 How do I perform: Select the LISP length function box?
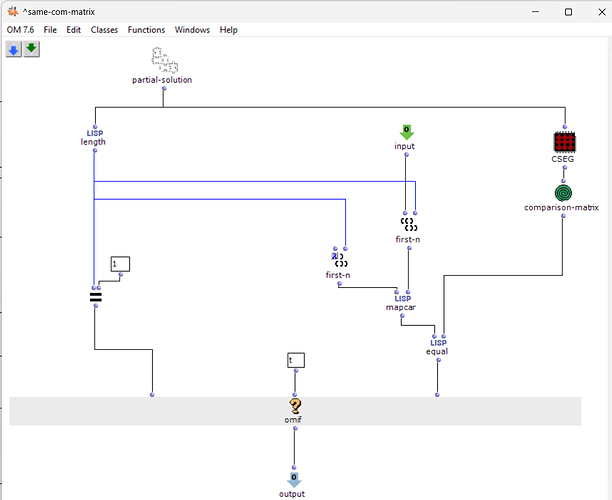pos(94,138)
